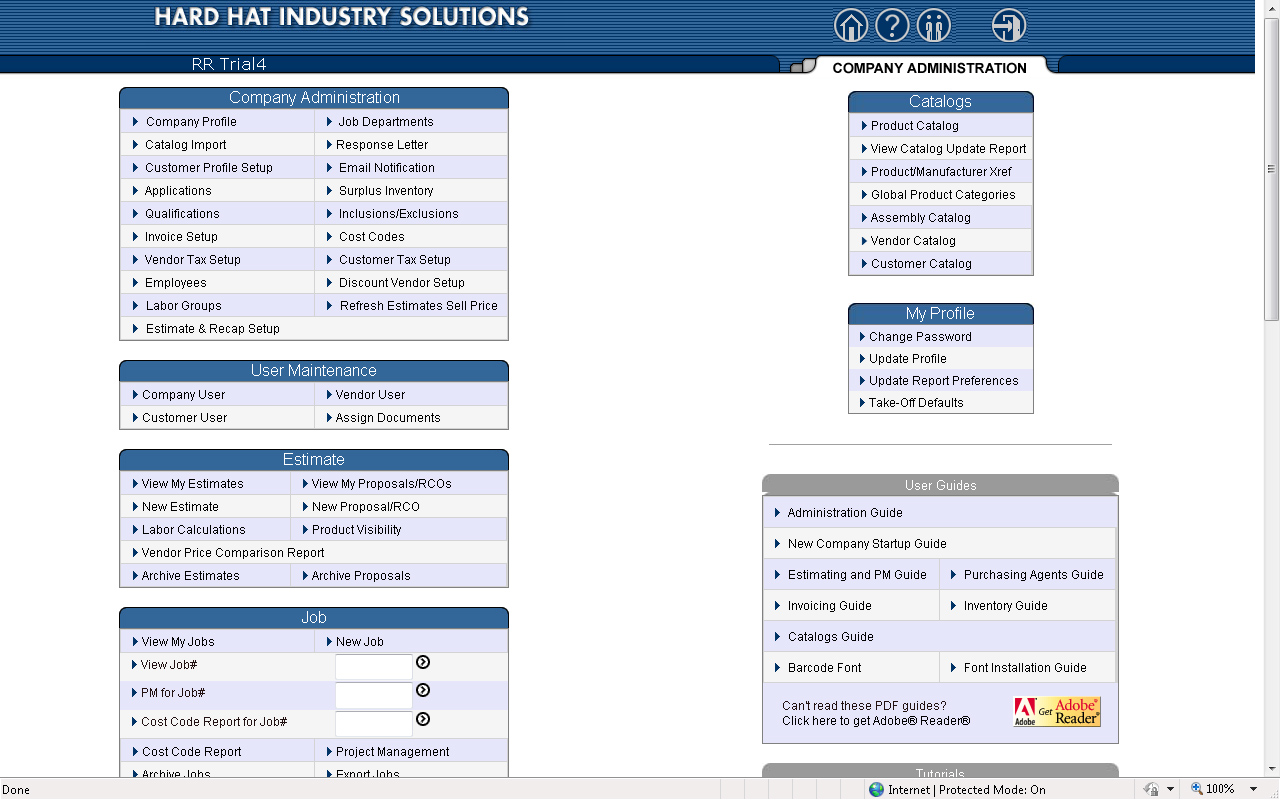Screen dimensions: 1280x800
Task: Open Labor Calculations
Action: [x=194, y=530]
